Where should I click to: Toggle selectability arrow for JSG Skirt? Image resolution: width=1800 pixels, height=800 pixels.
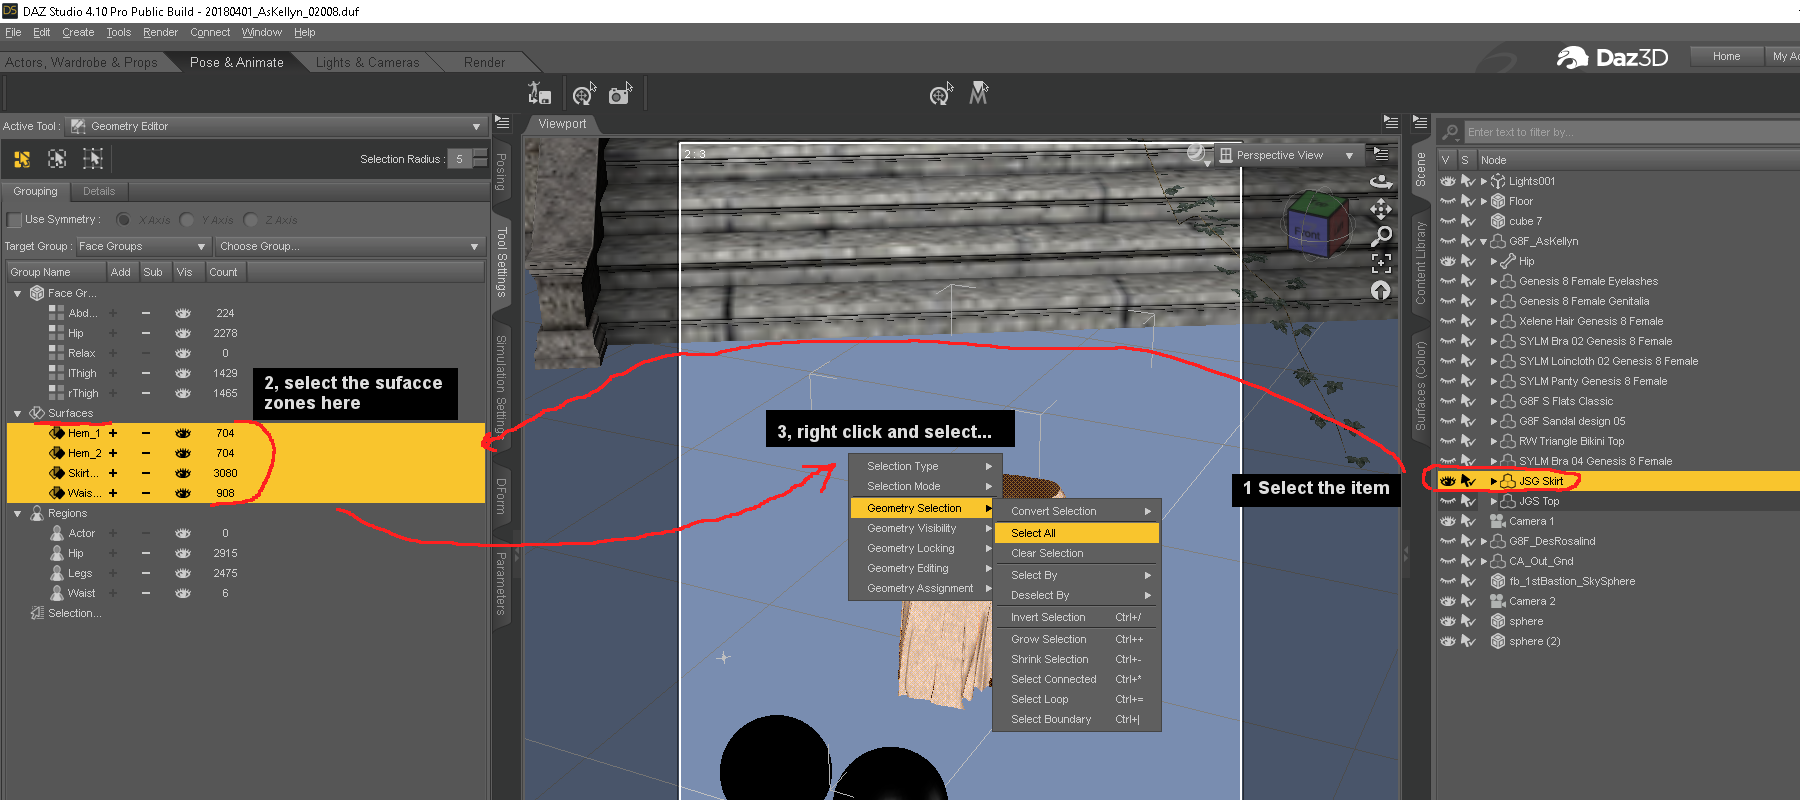click(1468, 481)
